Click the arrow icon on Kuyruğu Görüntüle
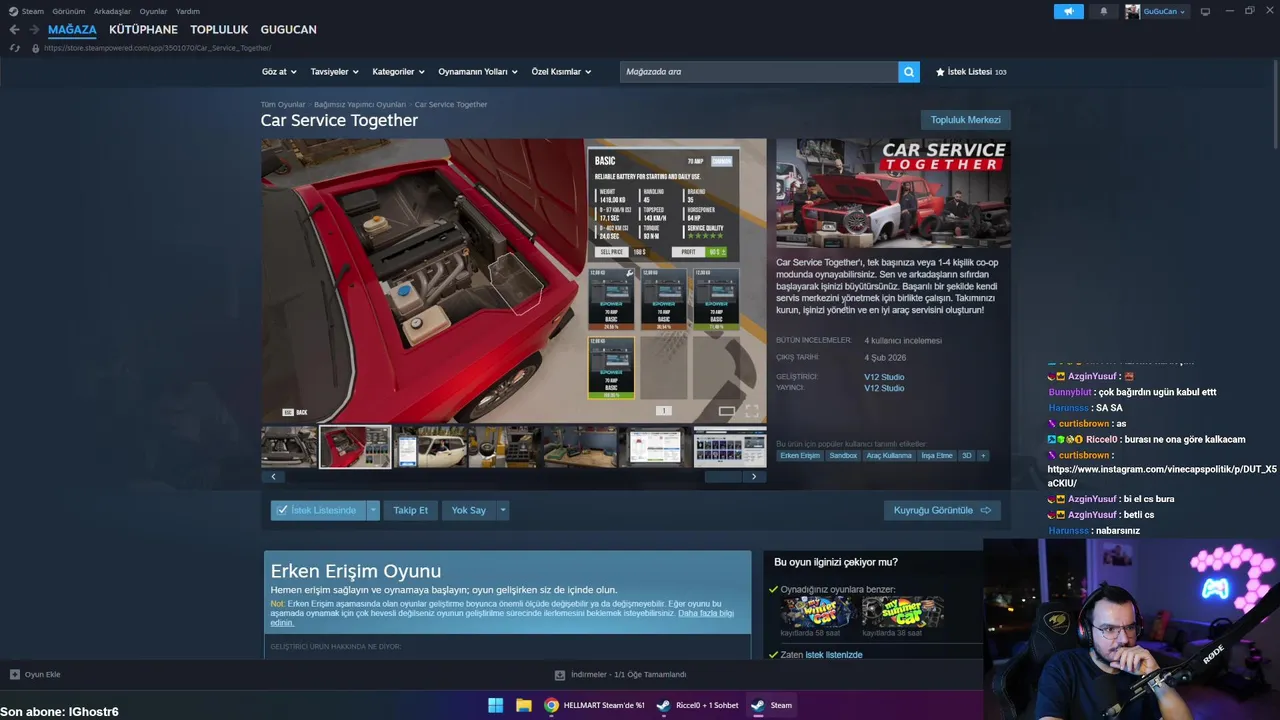The image size is (1280, 720). coord(985,510)
